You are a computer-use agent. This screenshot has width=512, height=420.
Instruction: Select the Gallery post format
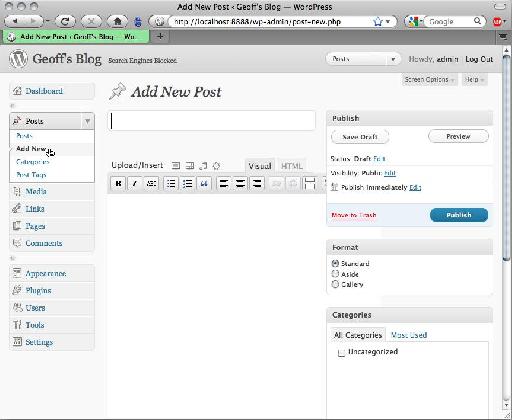pyautogui.click(x=335, y=284)
